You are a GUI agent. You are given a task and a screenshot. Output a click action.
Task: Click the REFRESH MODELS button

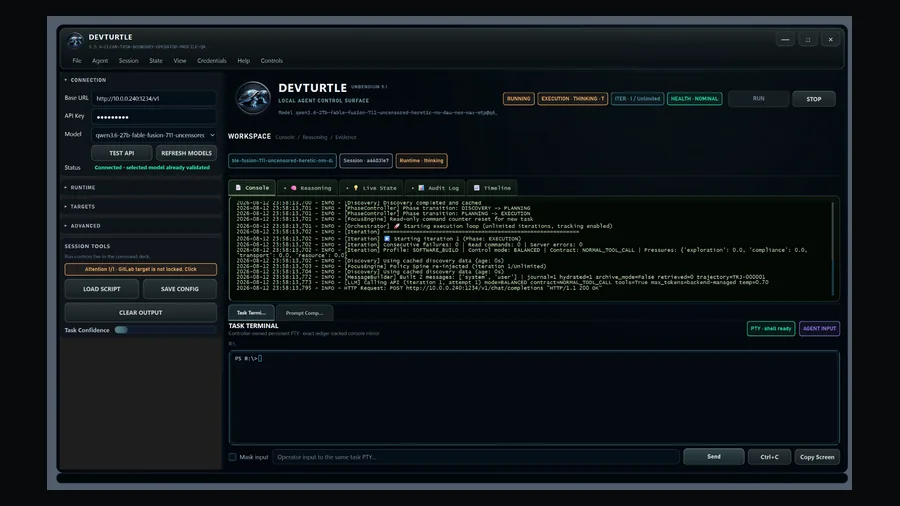point(187,153)
